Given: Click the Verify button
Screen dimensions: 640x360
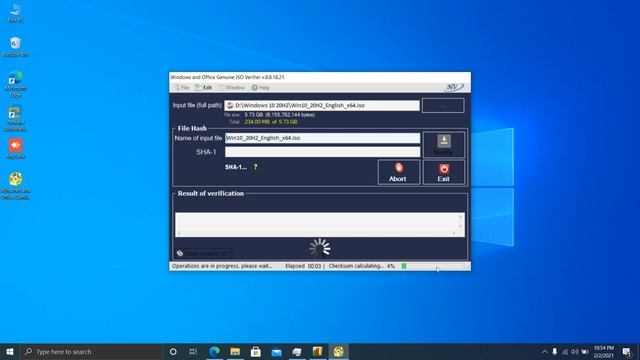Looking at the screenshot, I should pyautogui.click(x=443, y=144).
